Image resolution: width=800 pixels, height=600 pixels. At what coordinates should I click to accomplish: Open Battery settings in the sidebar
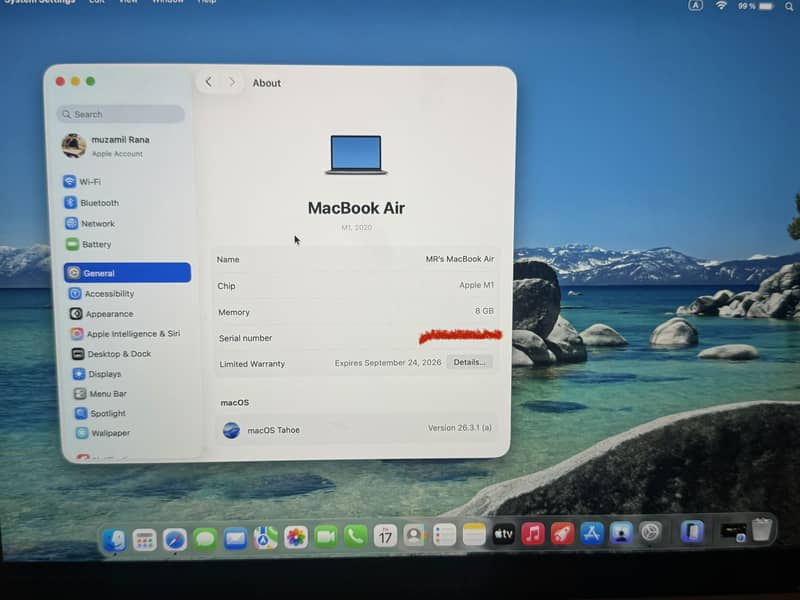(89, 244)
